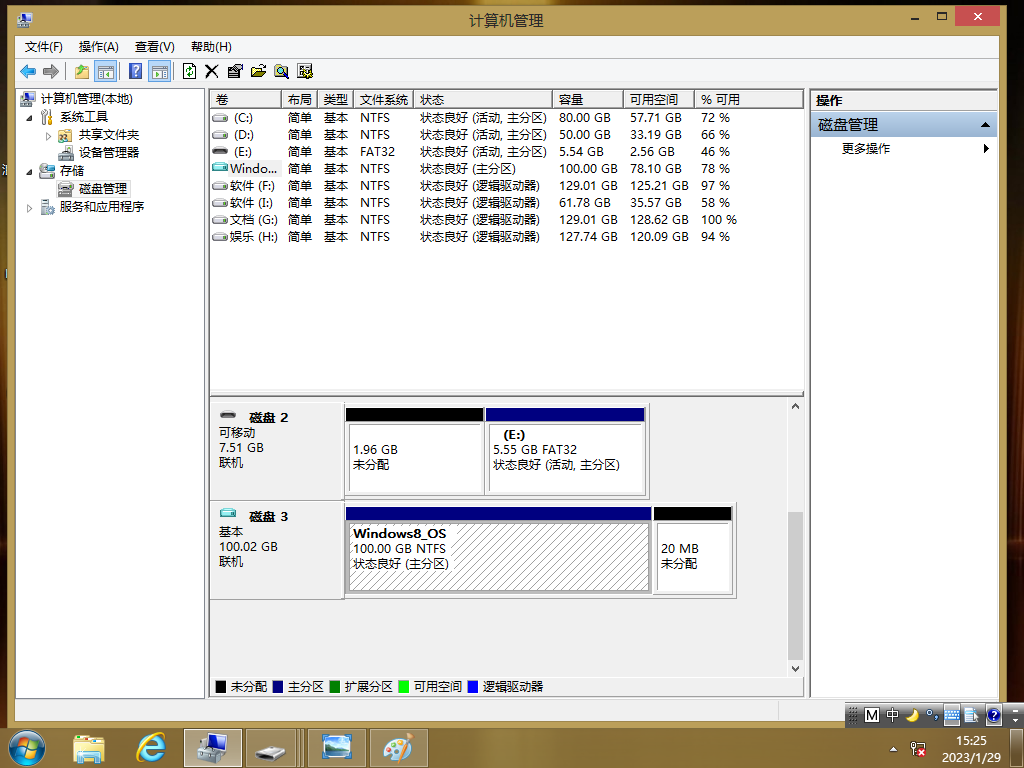Viewport: 1024px width, 768px height.
Task: Click the removable drive taskbar icon
Action: pyautogui.click(x=270, y=748)
